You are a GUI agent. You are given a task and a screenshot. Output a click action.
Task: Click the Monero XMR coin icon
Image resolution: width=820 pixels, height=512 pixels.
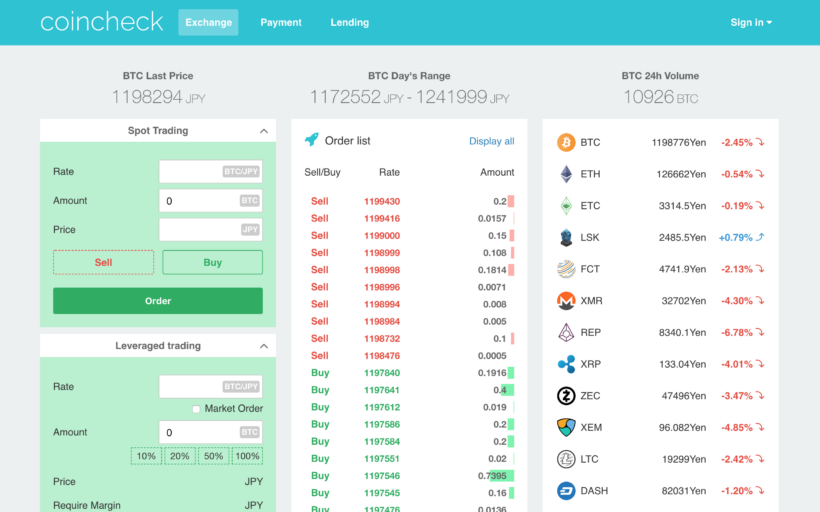(x=566, y=301)
